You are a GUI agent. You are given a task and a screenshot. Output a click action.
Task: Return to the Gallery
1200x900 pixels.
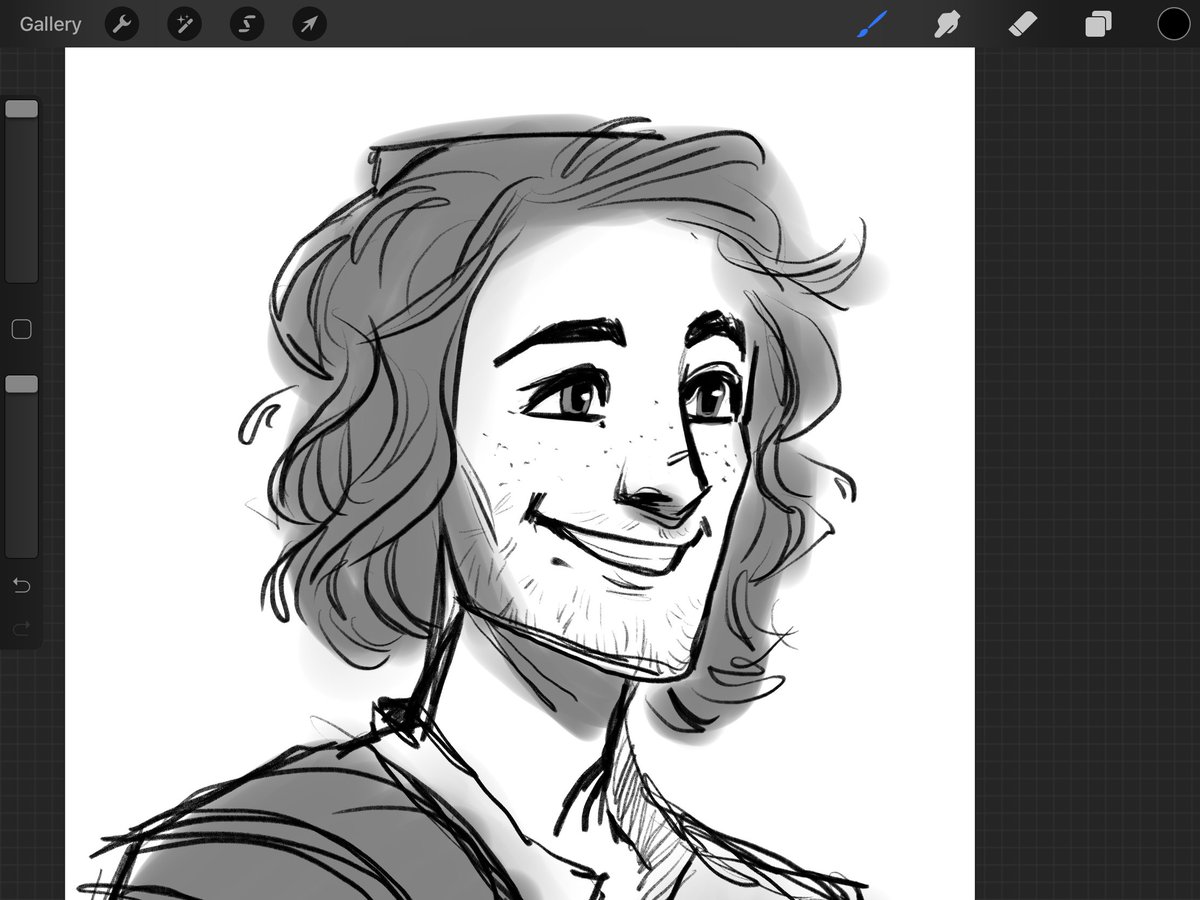[50, 24]
